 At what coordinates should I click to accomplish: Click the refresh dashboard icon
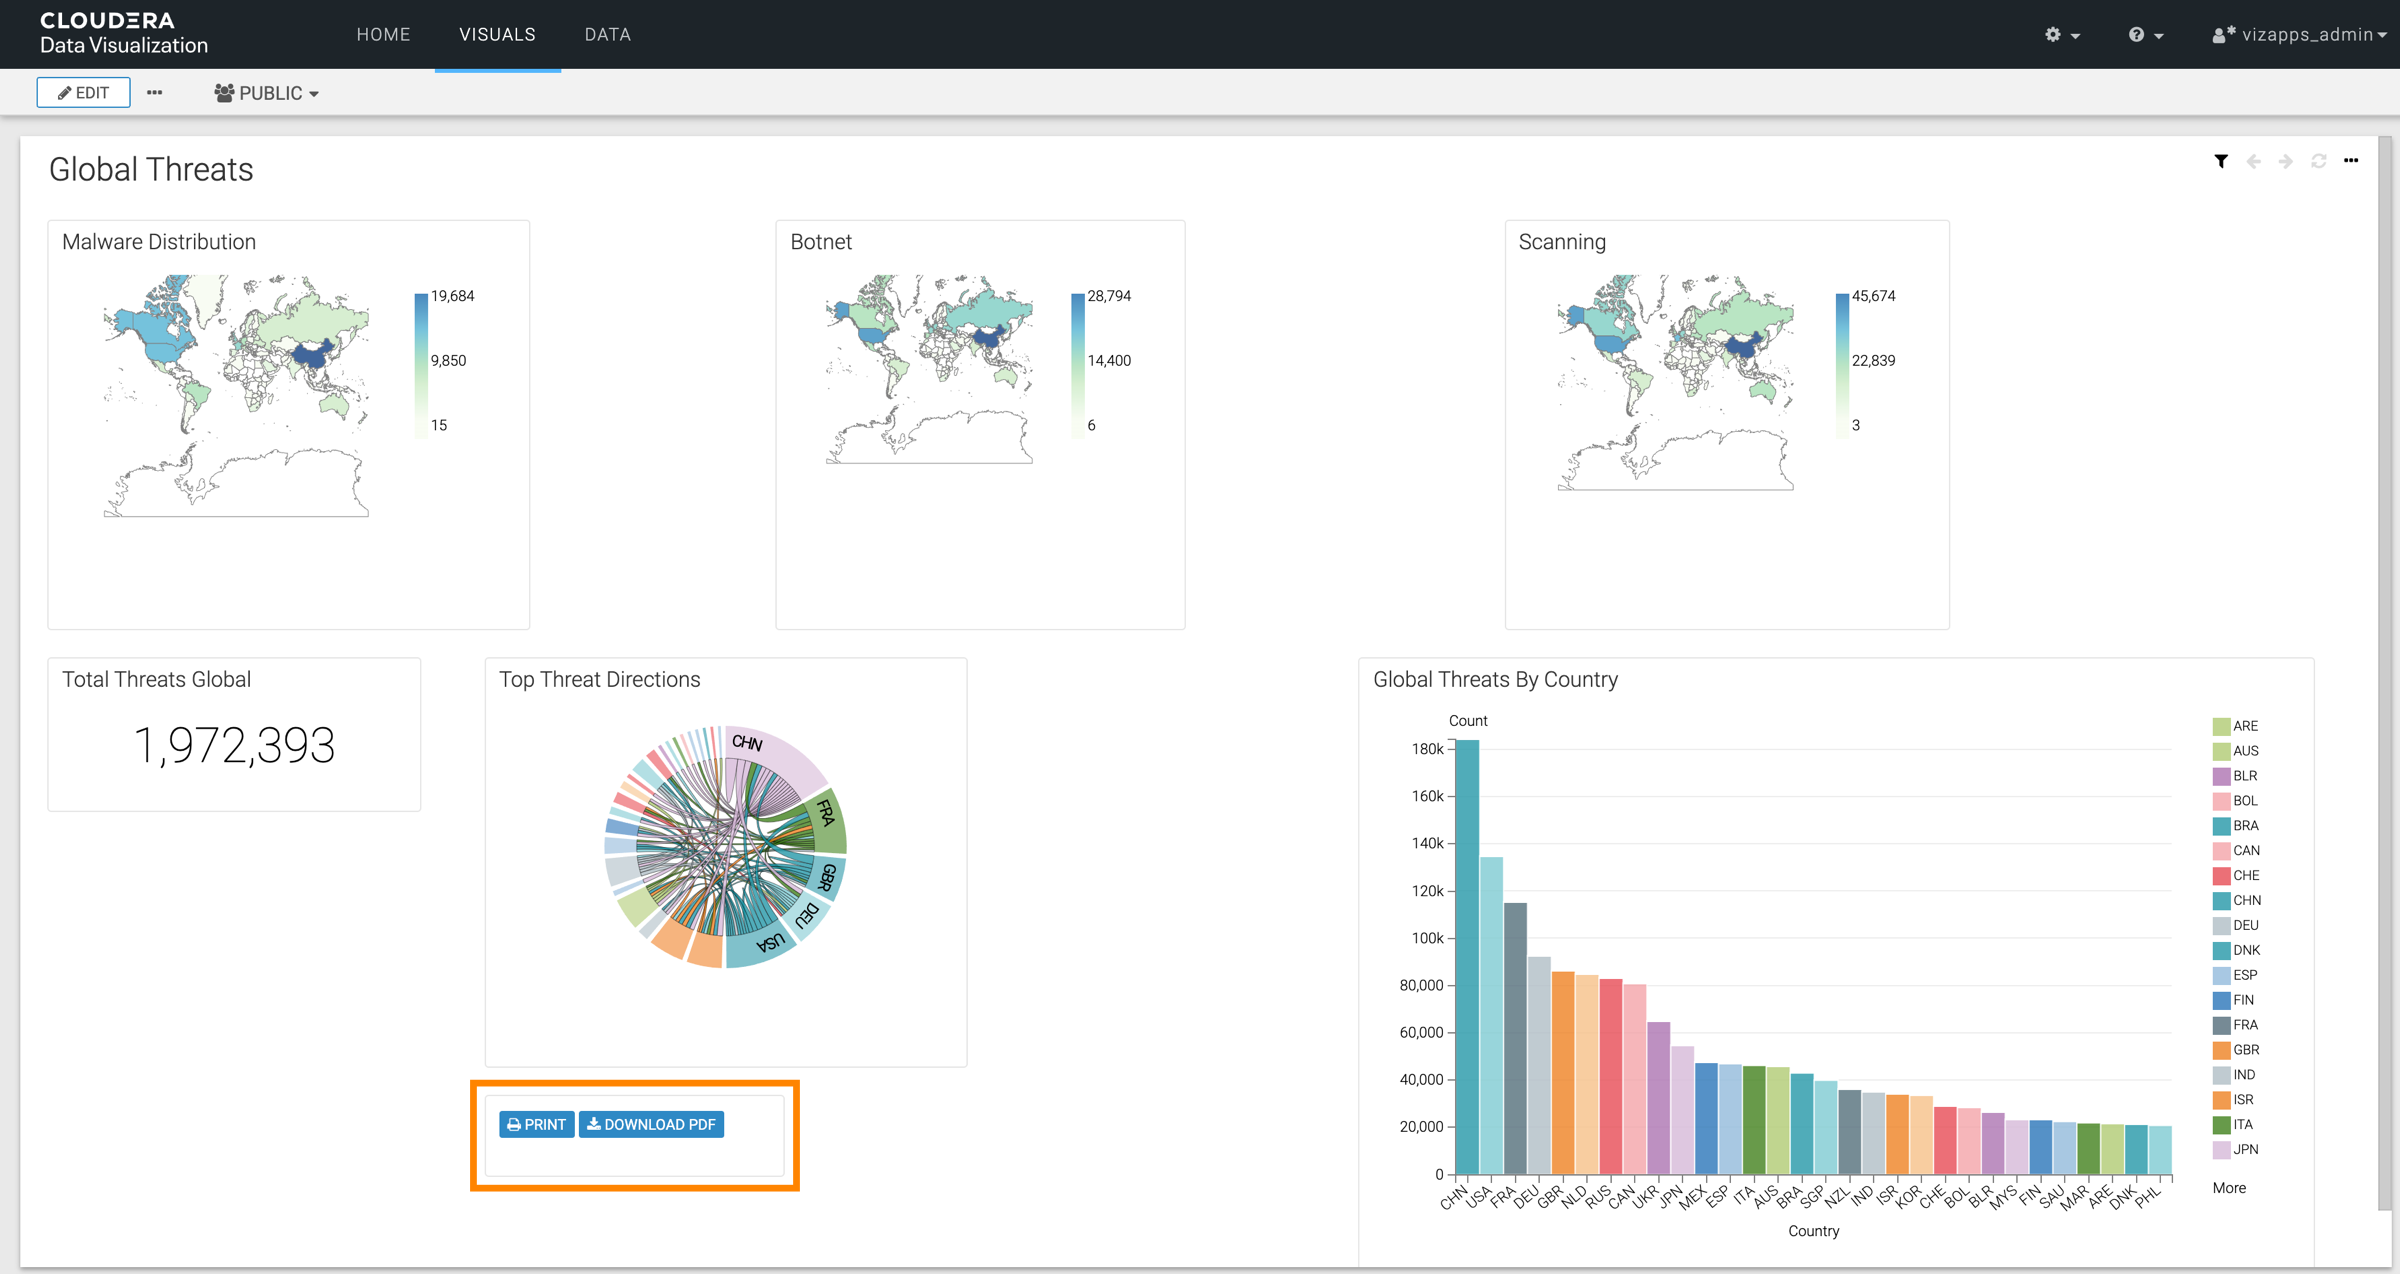[2318, 161]
